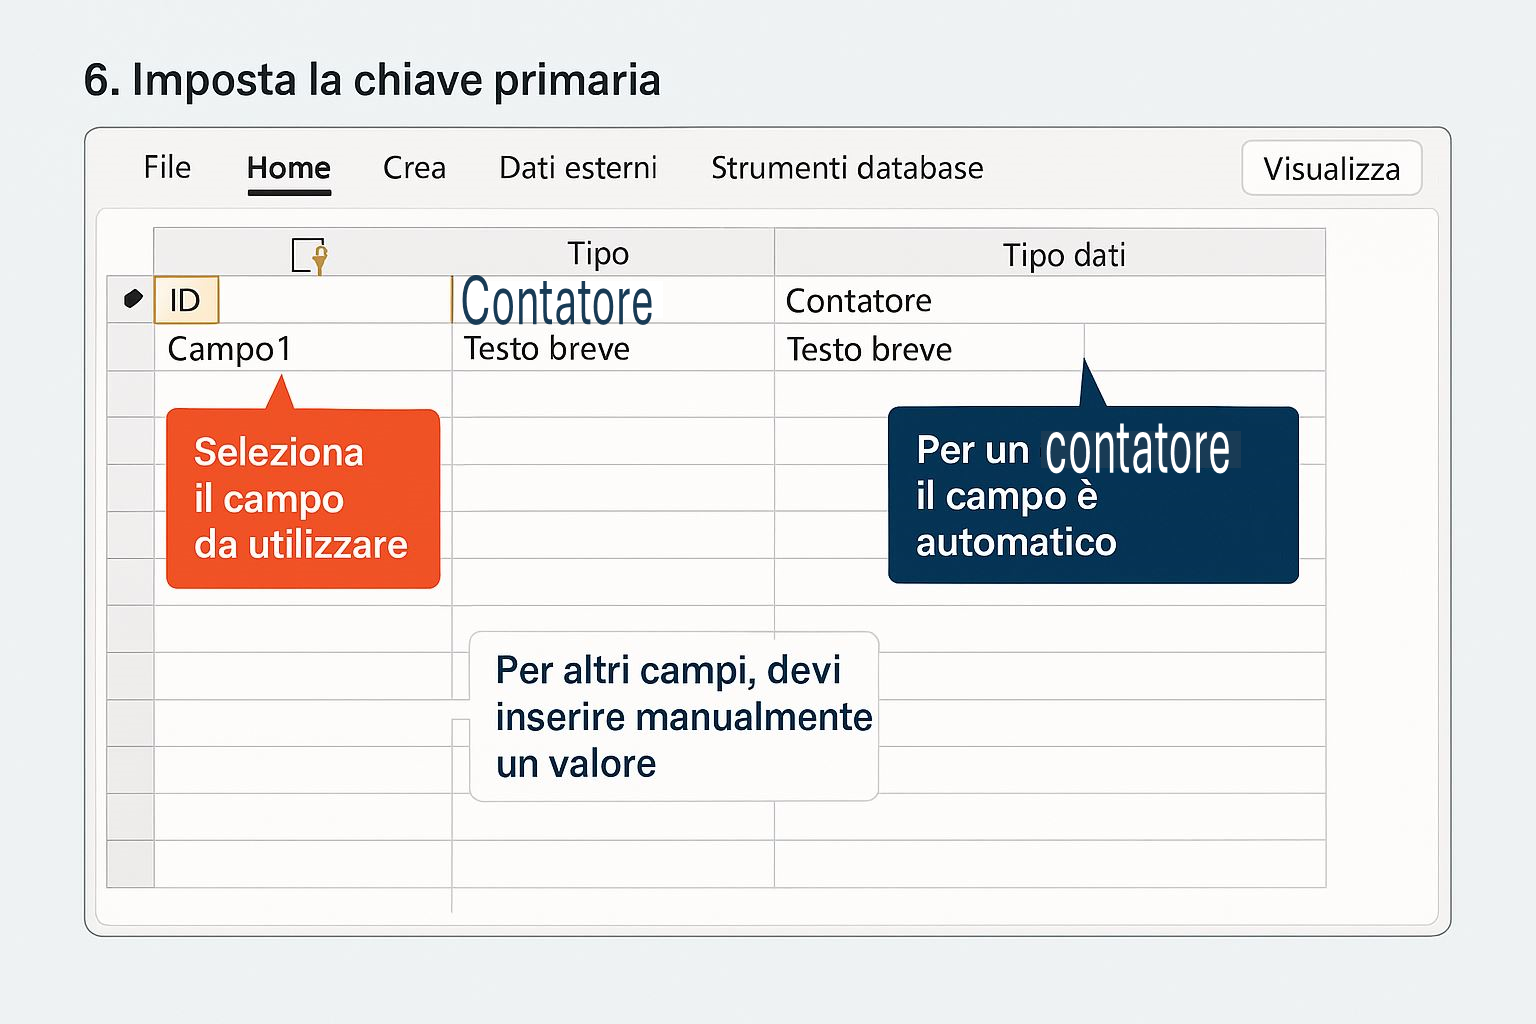Select the ID field name cell
The width and height of the screenshot is (1536, 1024).
tap(186, 300)
